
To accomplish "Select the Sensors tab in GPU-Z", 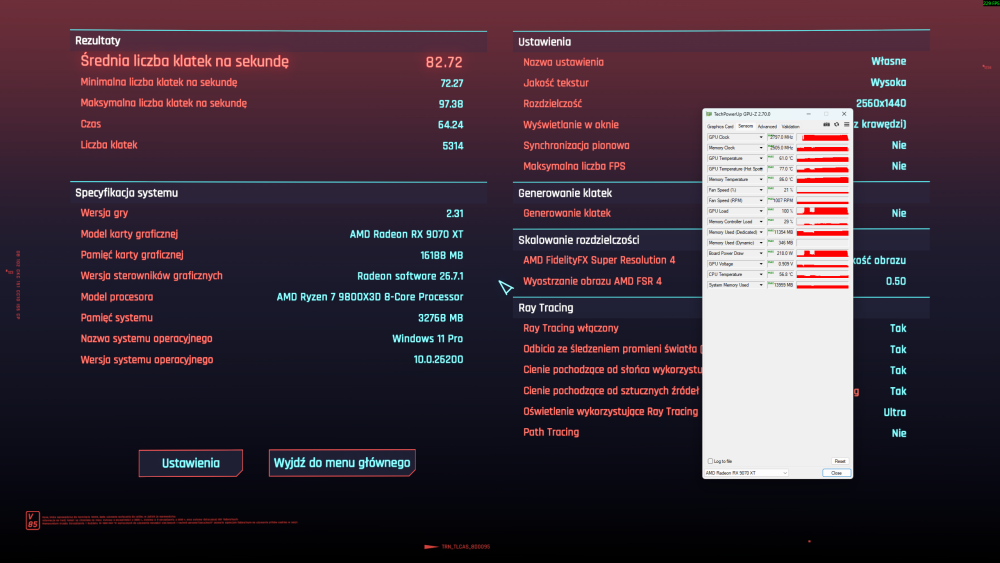I will point(746,126).
